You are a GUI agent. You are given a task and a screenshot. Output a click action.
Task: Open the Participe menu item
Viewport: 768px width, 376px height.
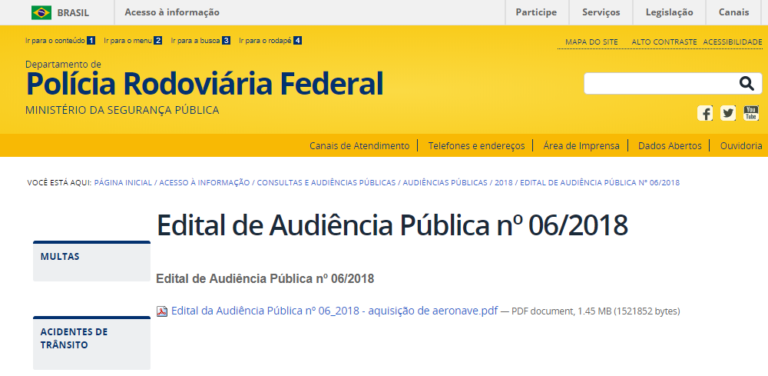click(536, 12)
